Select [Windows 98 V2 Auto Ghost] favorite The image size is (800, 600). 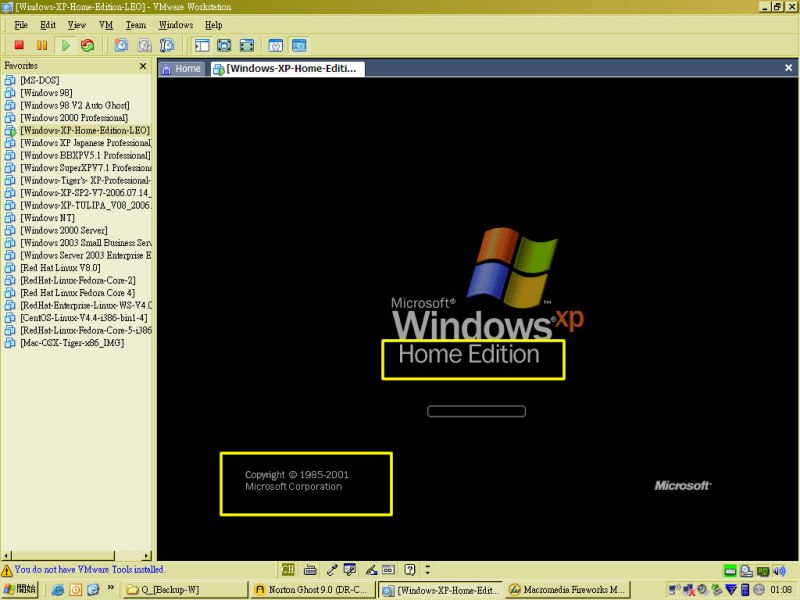click(x=75, y=105)
